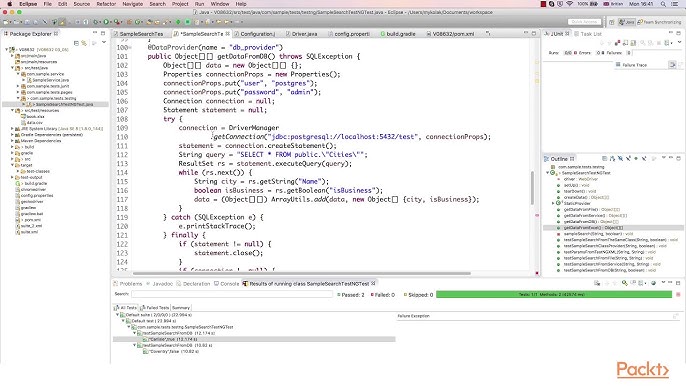Click Sort alphabetically icon in Outline panel
The height and width of the screenshot is (386, 686).
pyautogui.click(x=612, y=159)
